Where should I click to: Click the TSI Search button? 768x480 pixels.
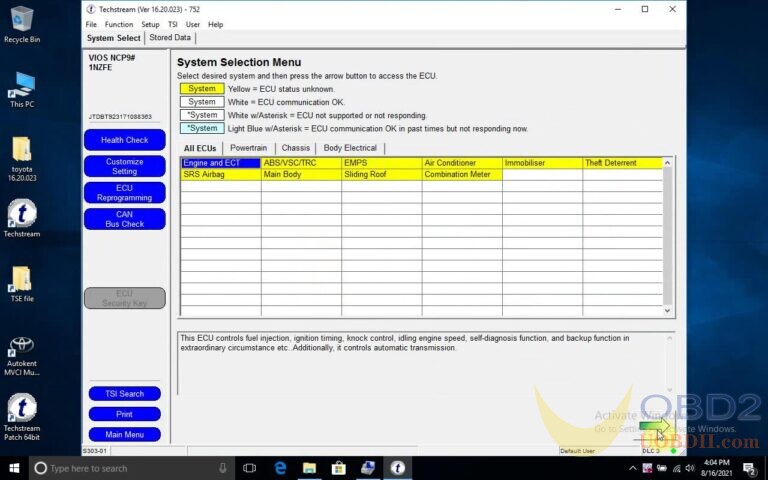[x=124, y=394]
